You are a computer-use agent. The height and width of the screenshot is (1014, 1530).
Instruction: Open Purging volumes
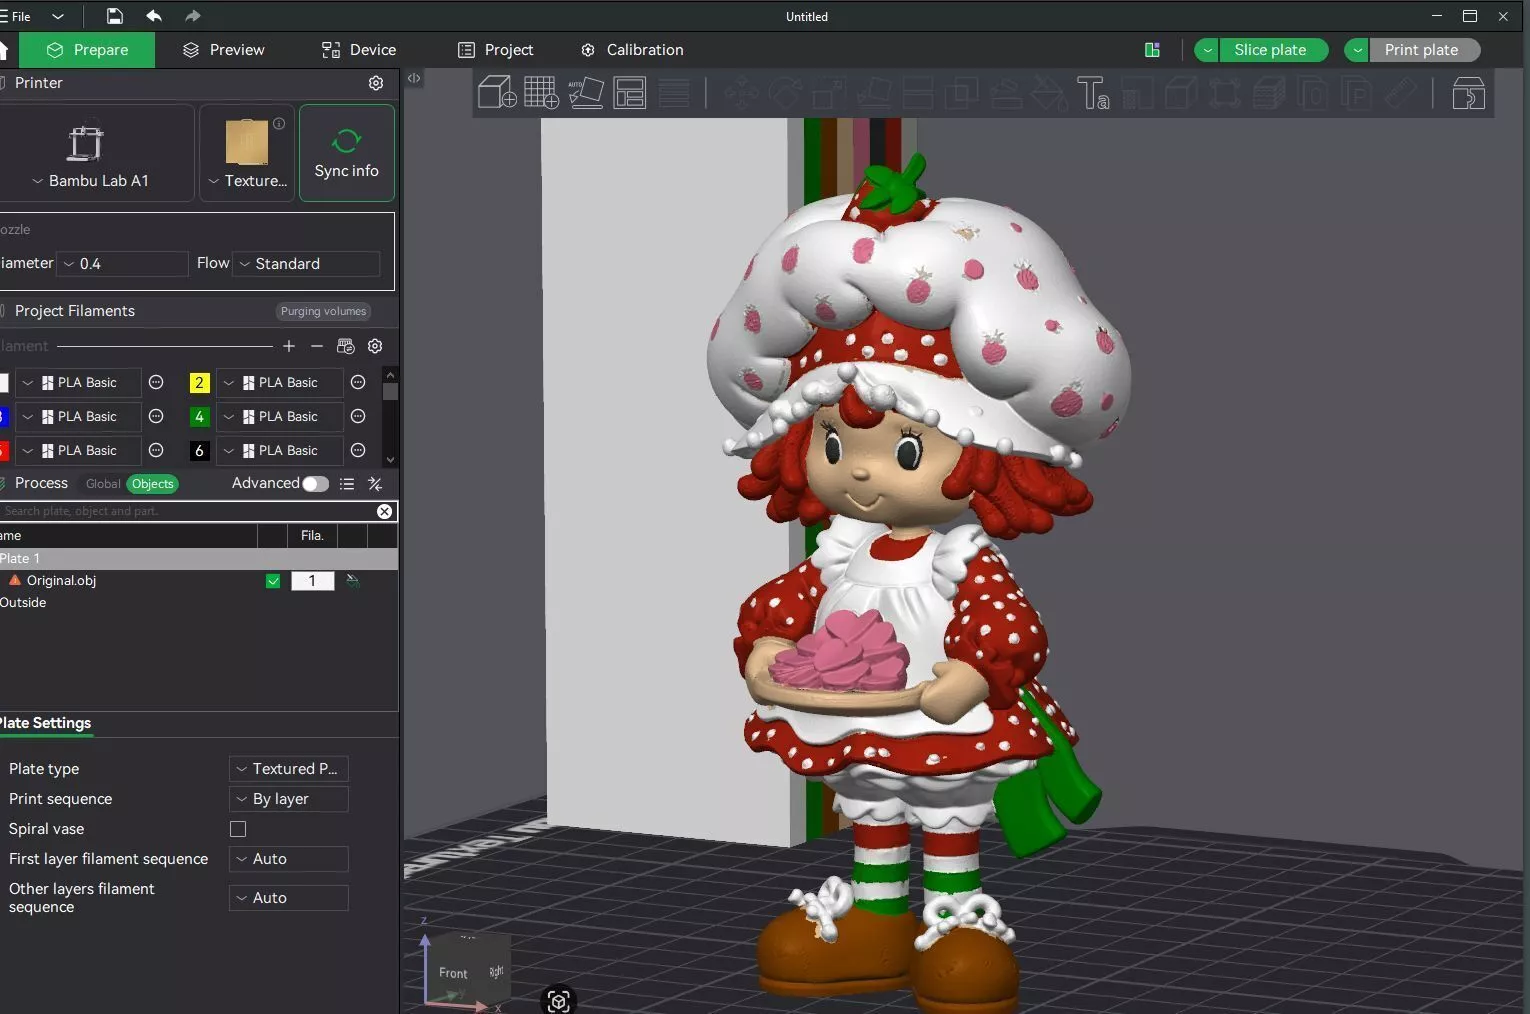click(323, 312)
